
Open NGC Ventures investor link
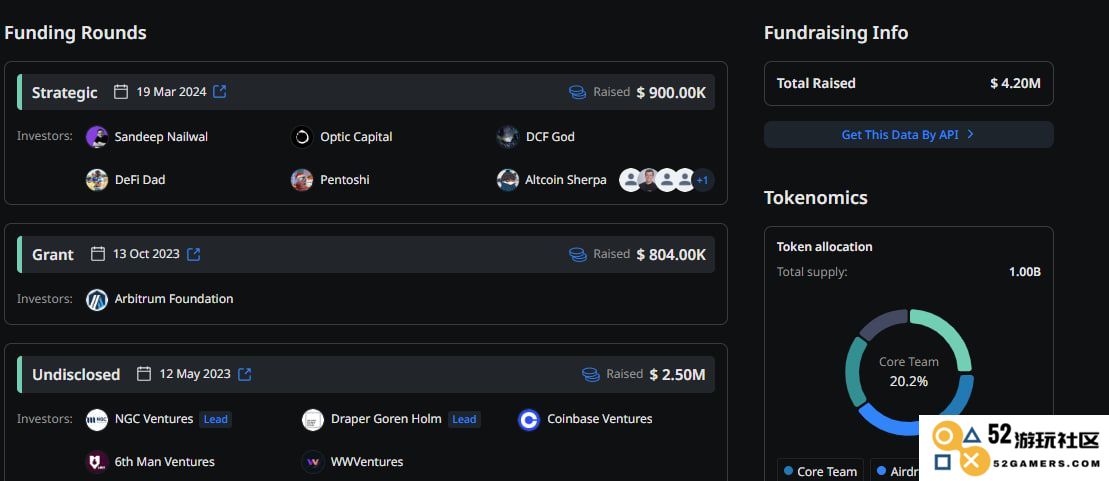tap(154, 419)
